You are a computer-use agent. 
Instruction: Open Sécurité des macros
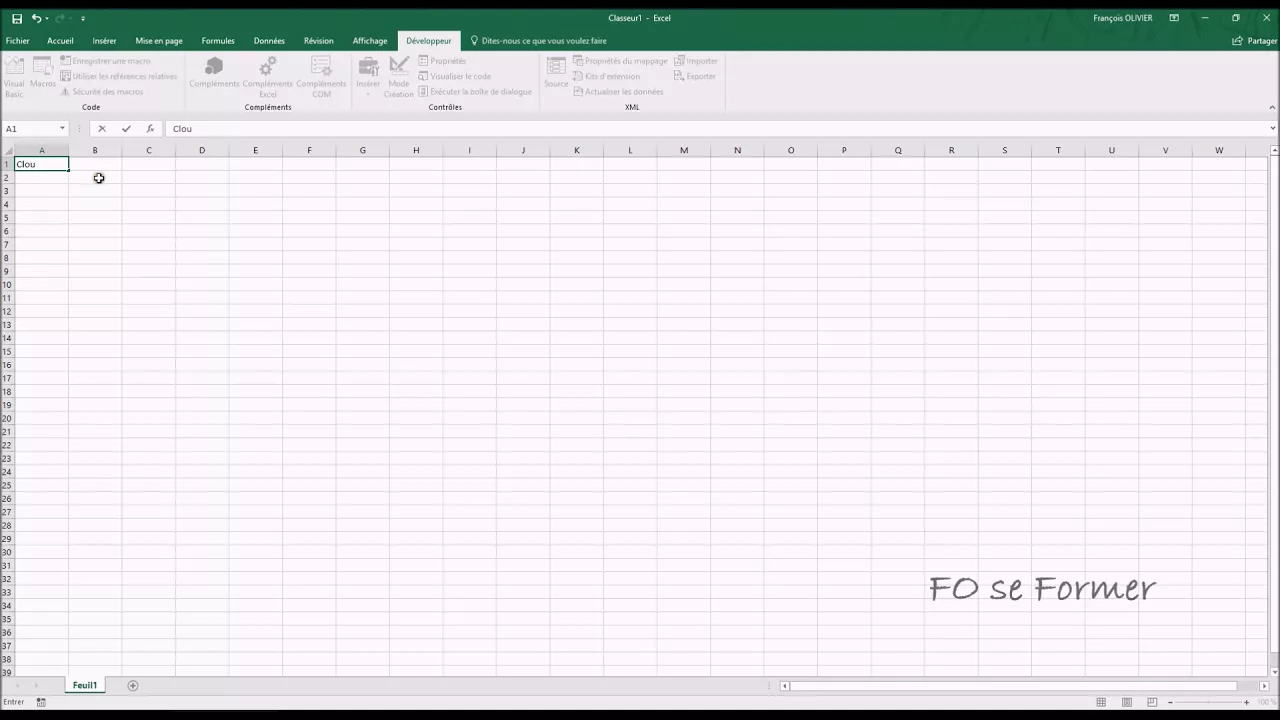click(101, 92)
